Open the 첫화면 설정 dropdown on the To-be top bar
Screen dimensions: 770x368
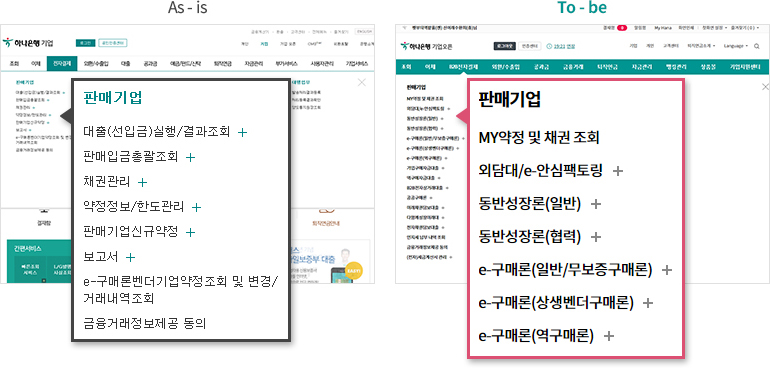click(x=715, y=28)
